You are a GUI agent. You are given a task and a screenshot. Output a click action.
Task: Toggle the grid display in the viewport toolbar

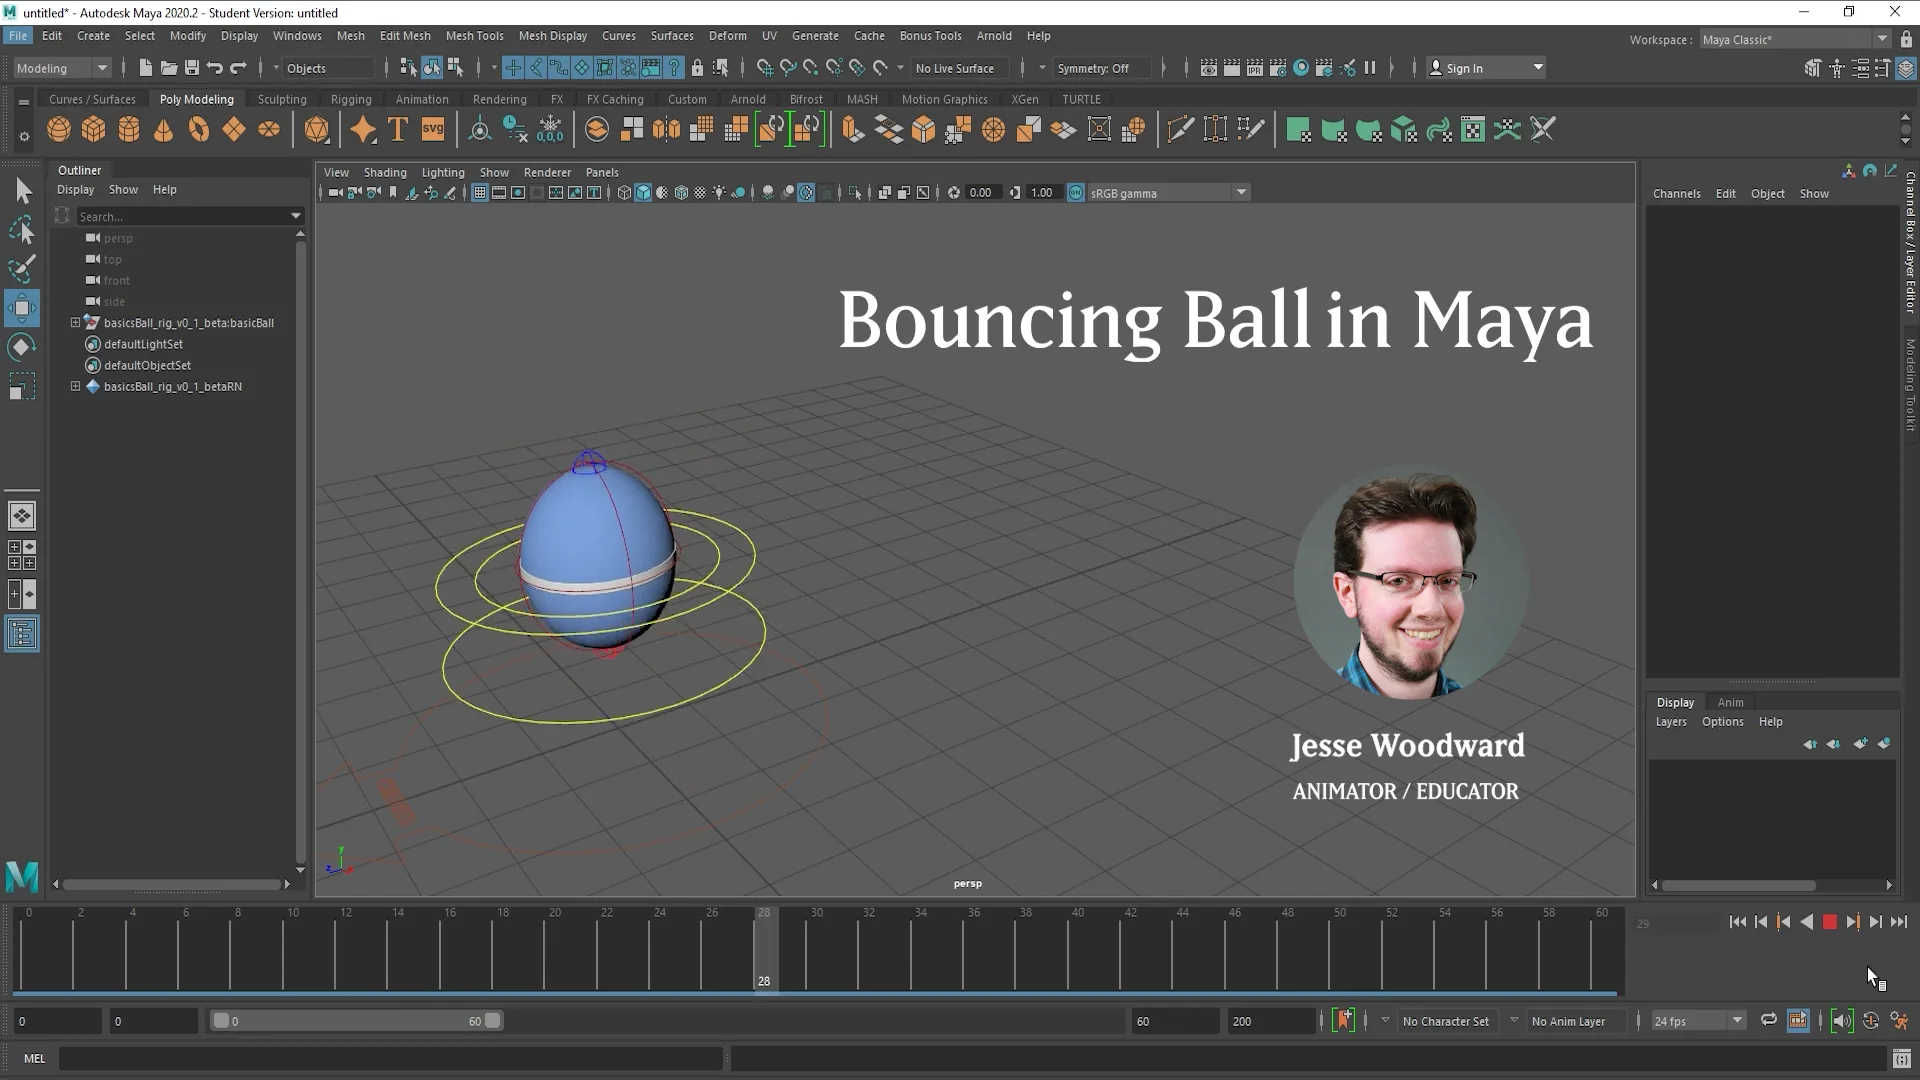click(x=479, y=192)
